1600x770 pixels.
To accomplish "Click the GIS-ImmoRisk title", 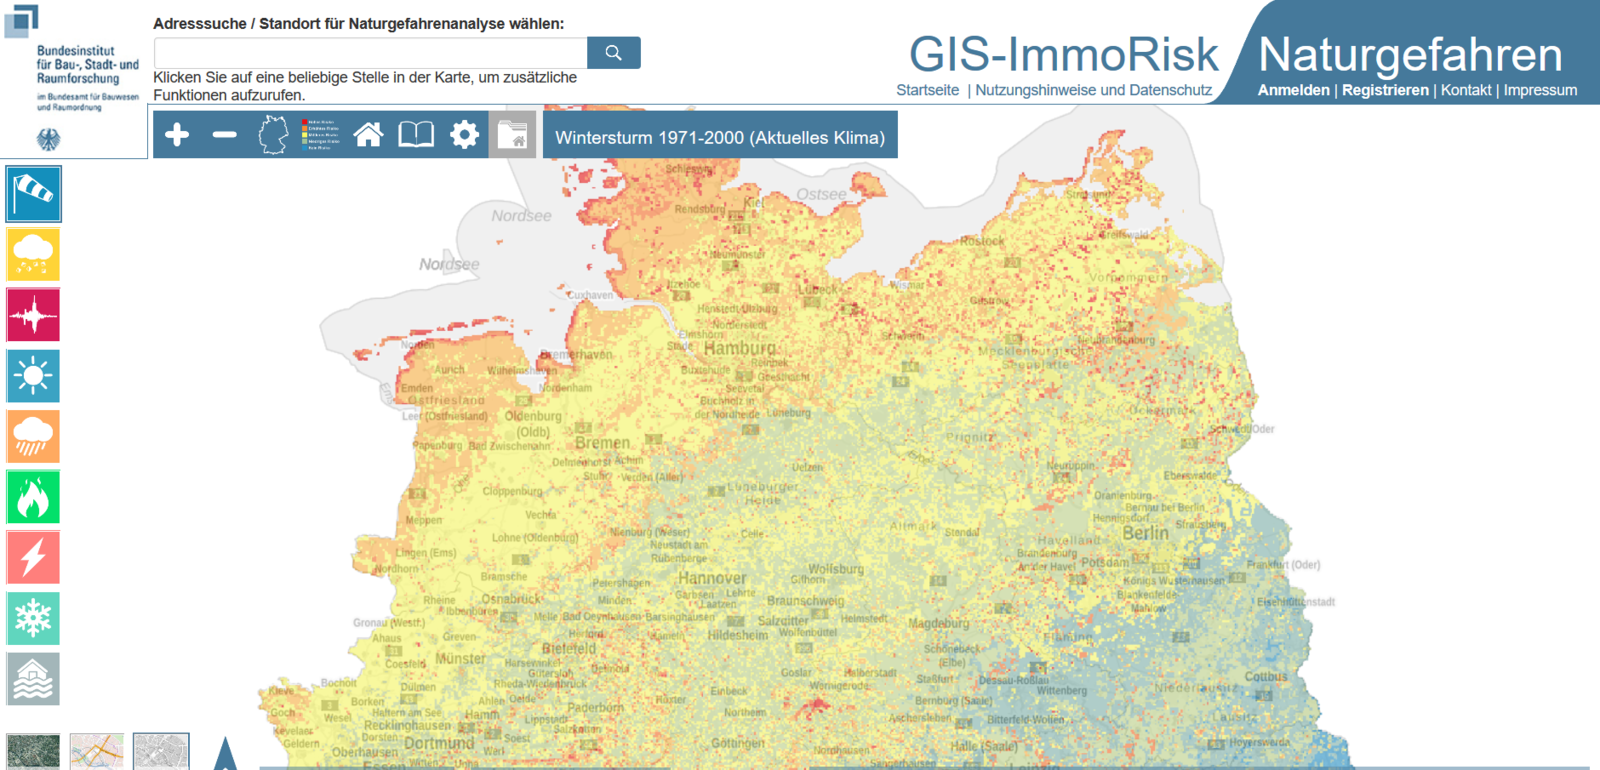I will click(1064, 54).
